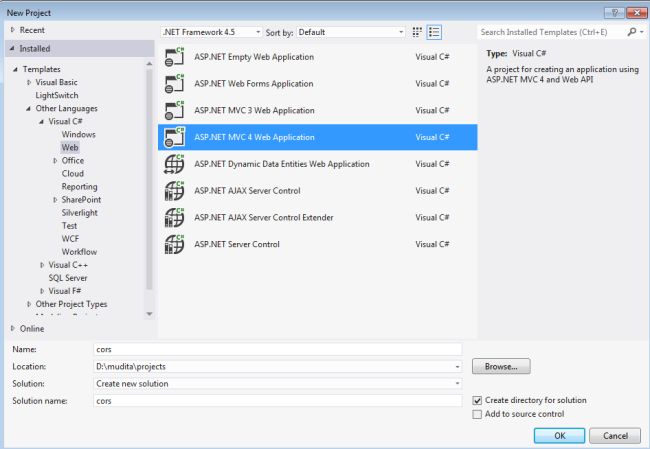Enable Add to source control checkbox
Image resolution: width=650 pixels, height=449 pixels.
pos(477,414)
